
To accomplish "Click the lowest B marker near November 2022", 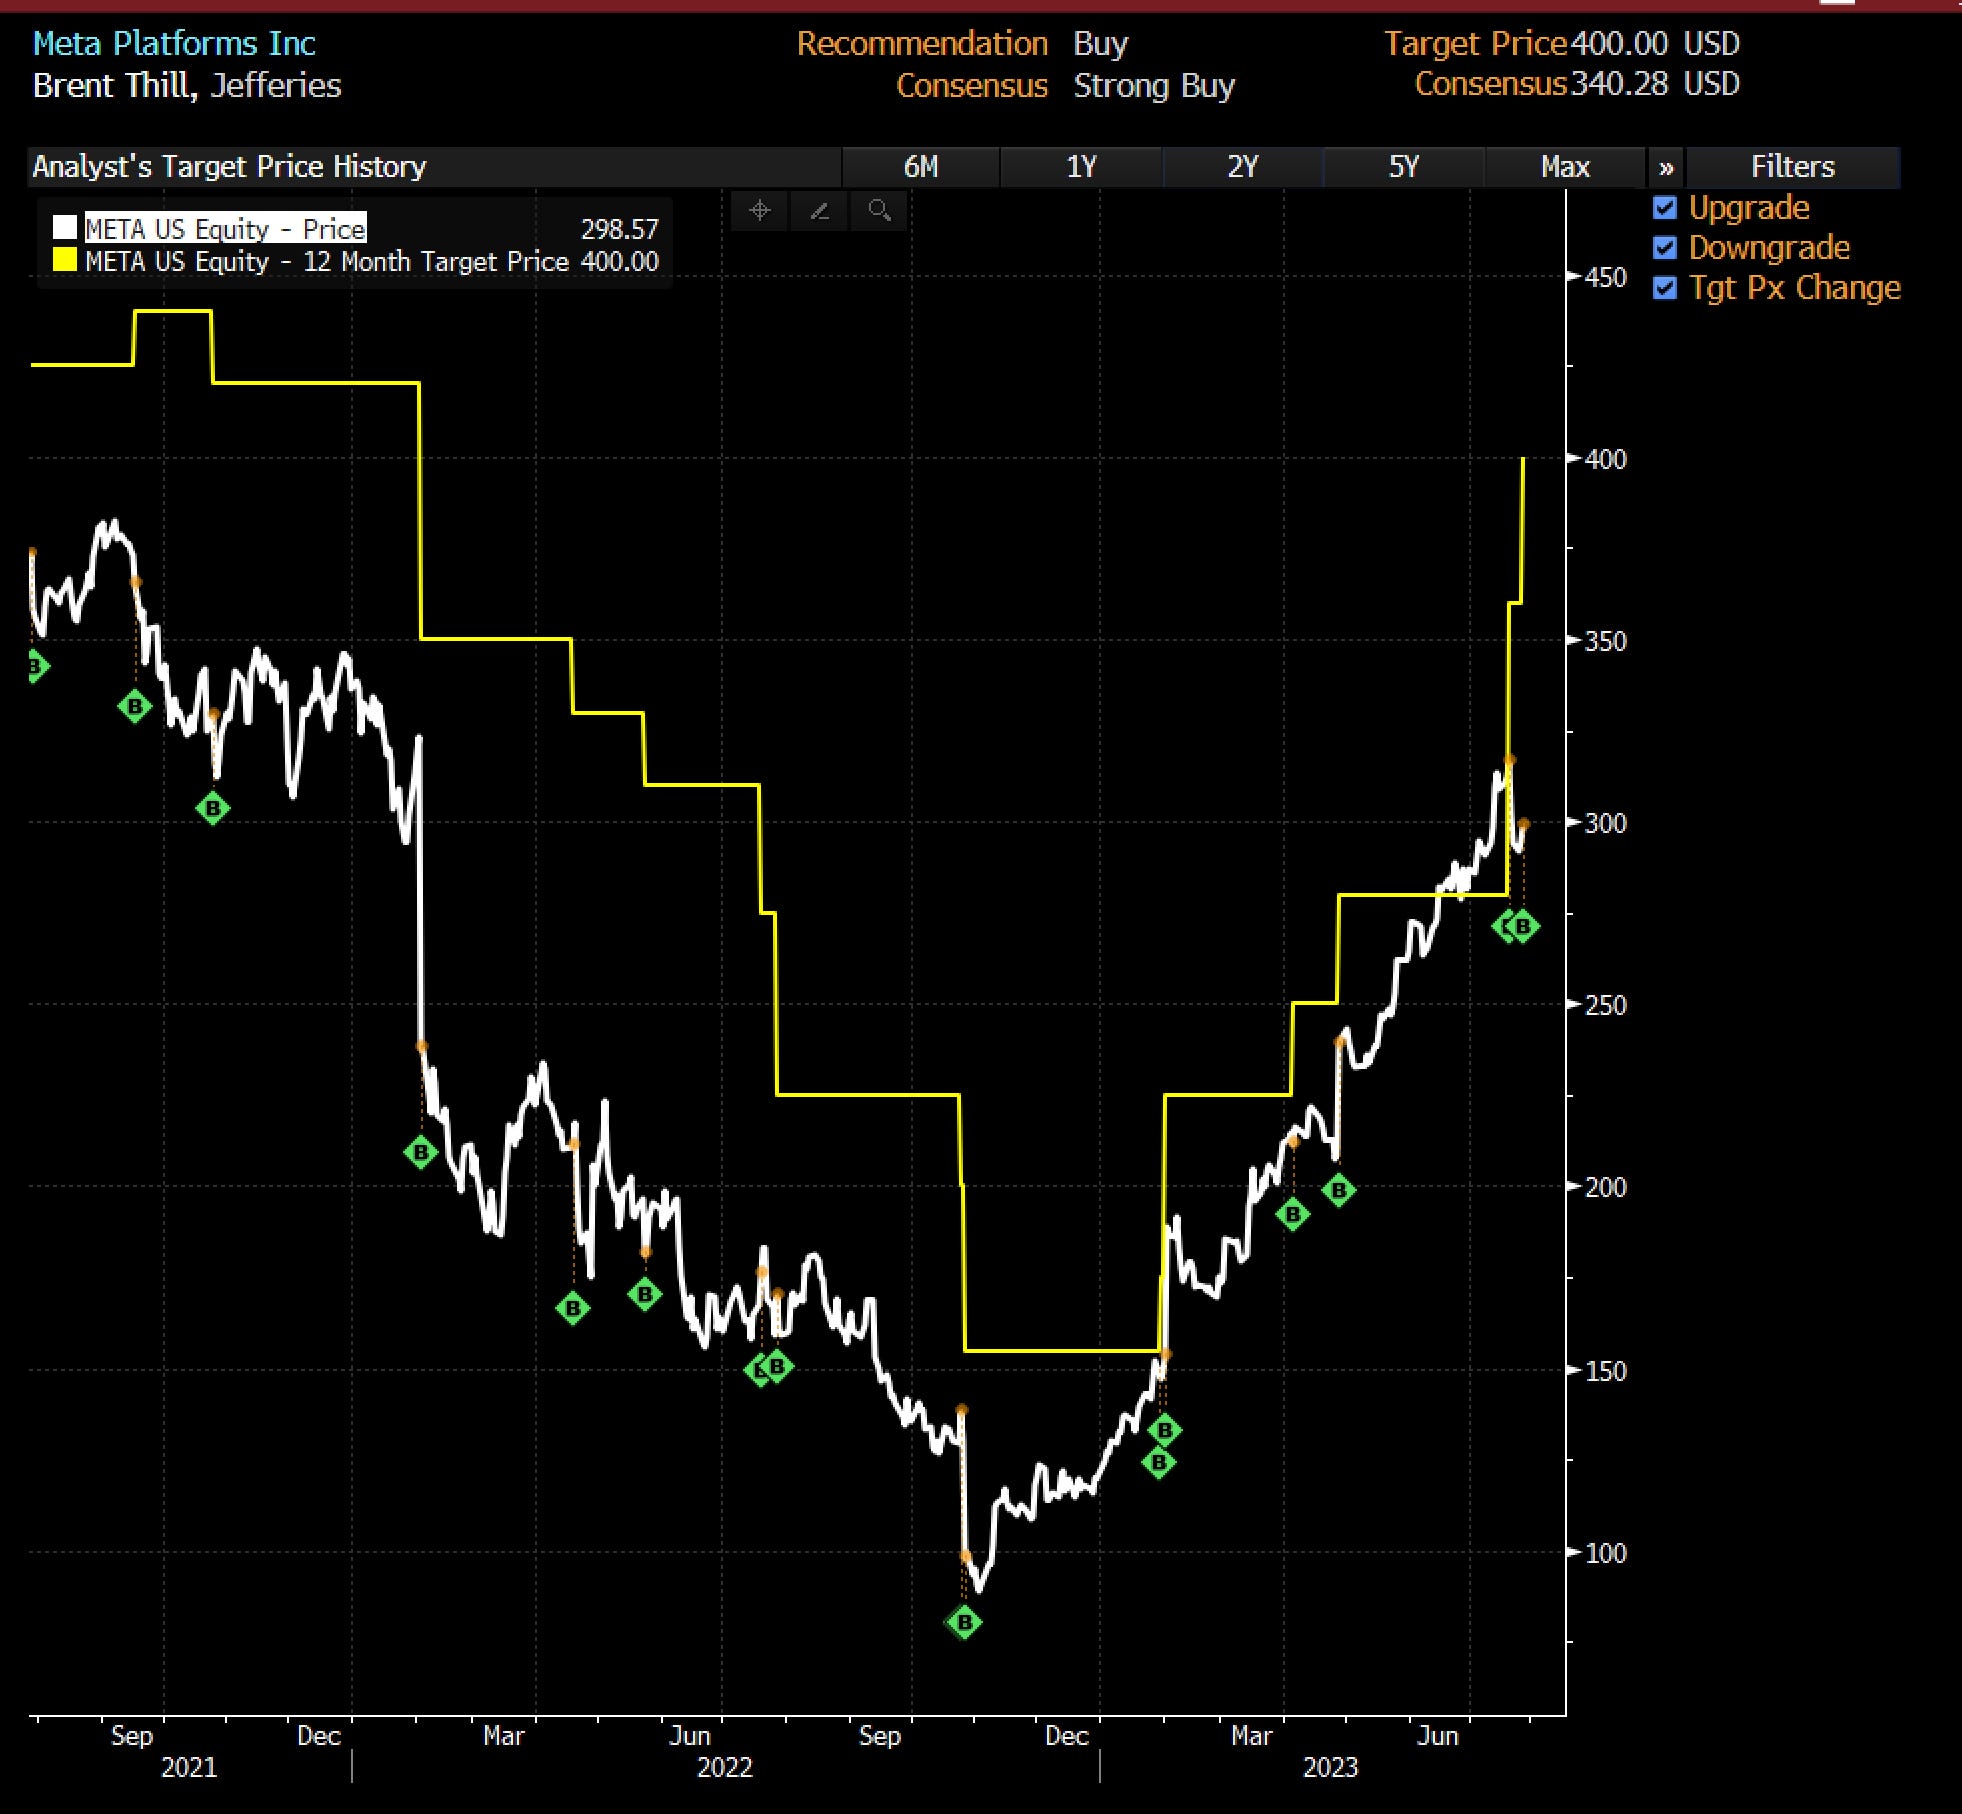I will click(964, 1622).
